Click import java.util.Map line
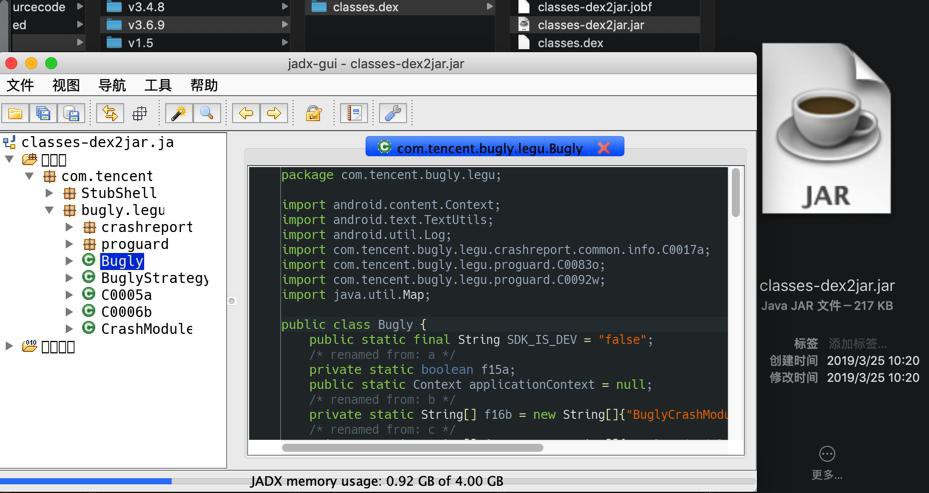 coord(355,294)
